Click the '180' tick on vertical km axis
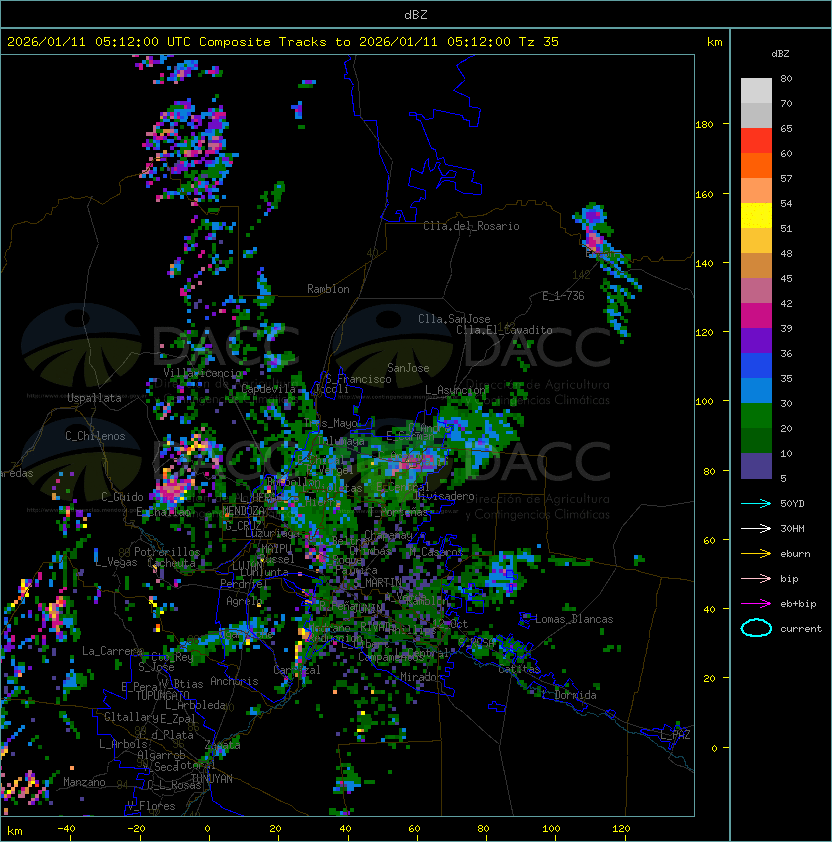 tap(704, 125)
